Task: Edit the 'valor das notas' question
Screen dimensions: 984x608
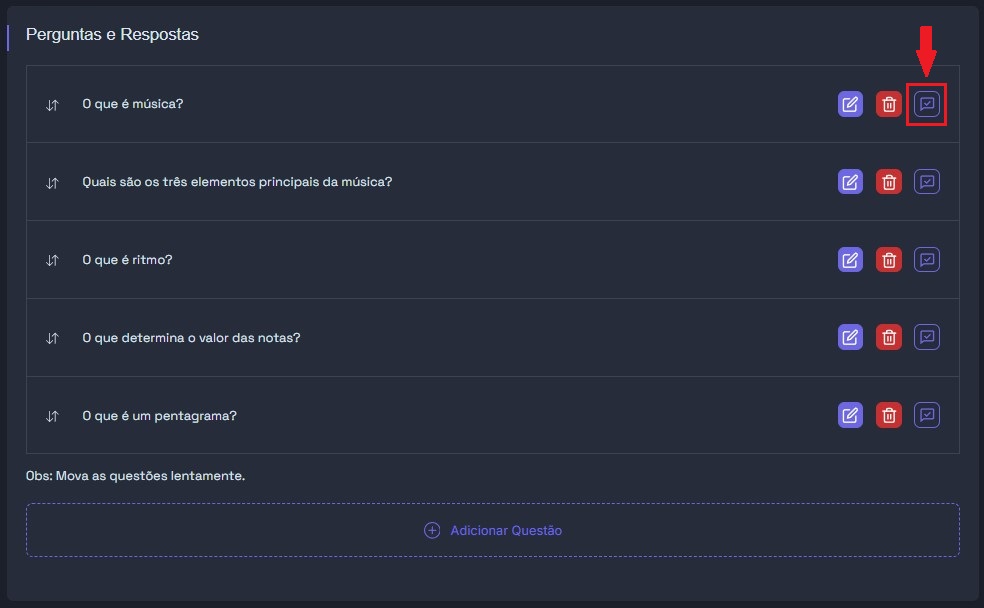Action: click(x=850, y=337)
